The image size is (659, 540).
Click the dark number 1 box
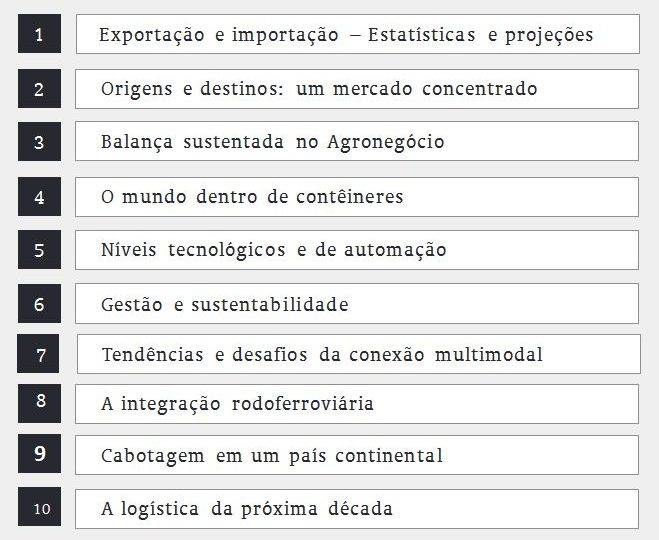tap(39, 34)
